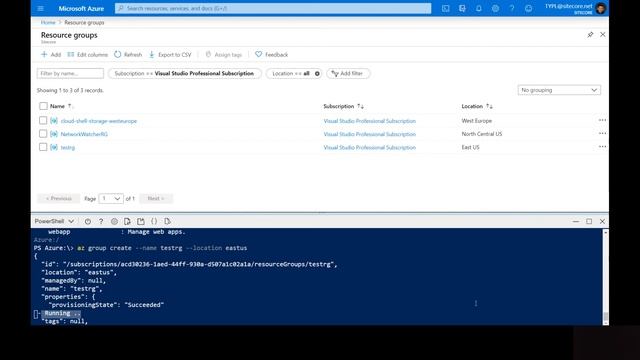The height and width of the screenshot is (360, 640).
Task: Click the Previous page button
Action: point(59,198)
